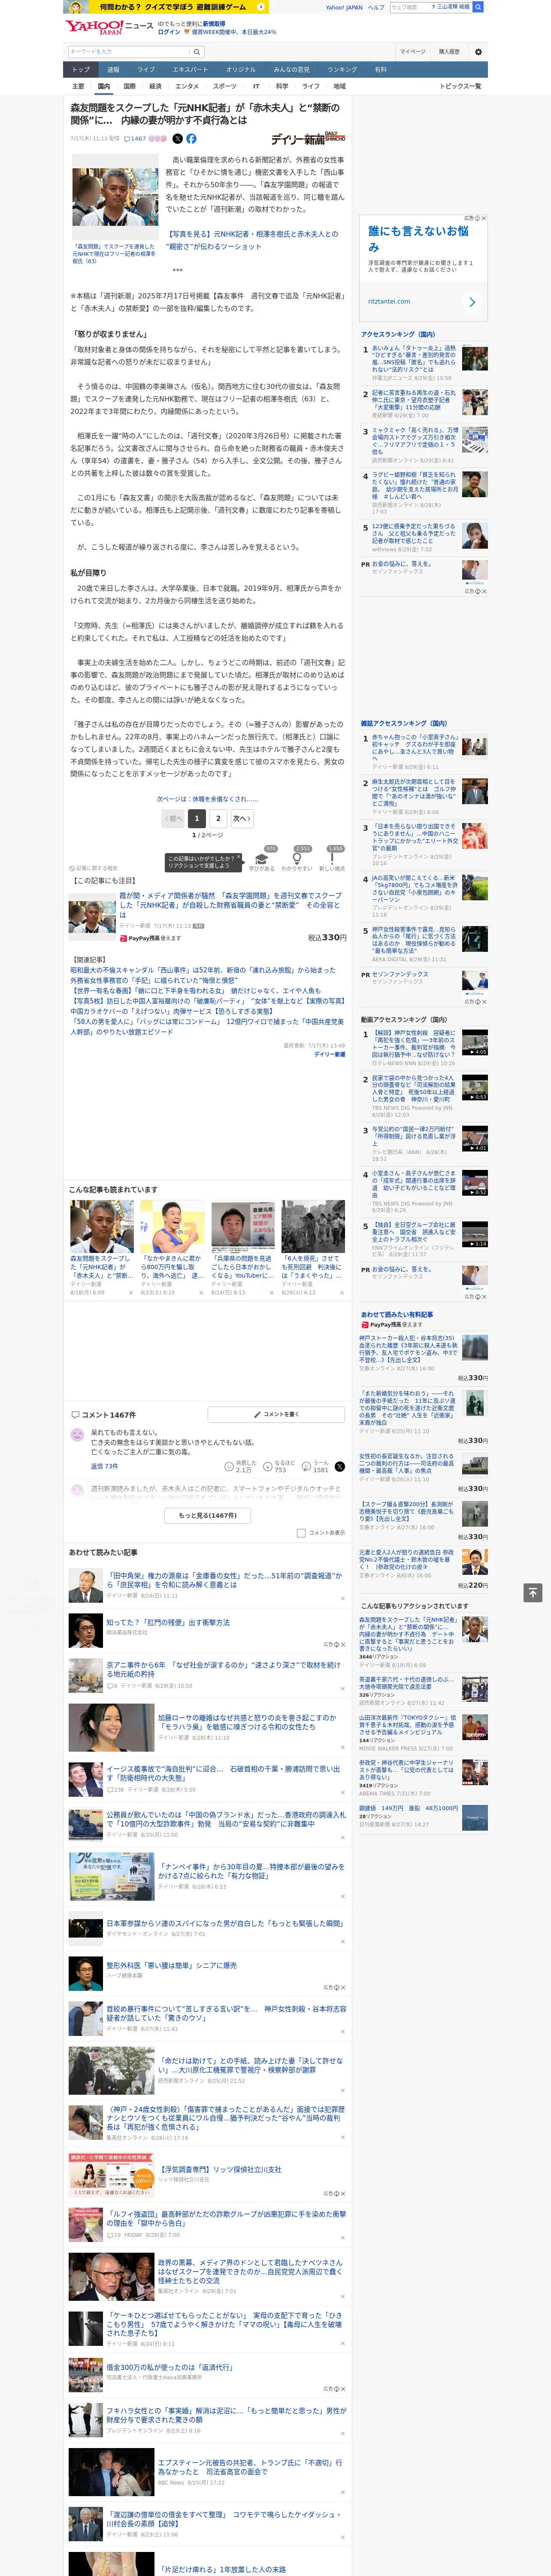The image size is (551, 2576).
Task: Click 記事に関する報告 report icon link
Action: [93, 868]
